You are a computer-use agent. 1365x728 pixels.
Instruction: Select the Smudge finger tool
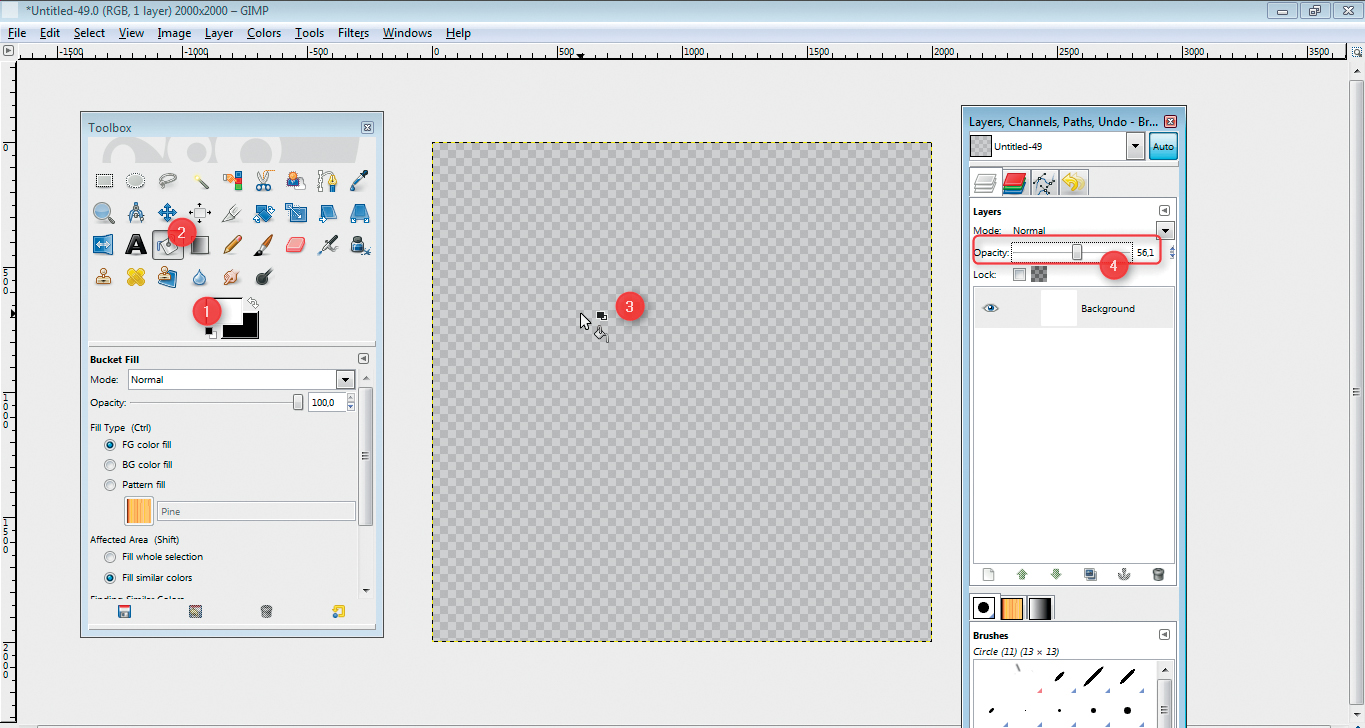(x=232, y=277)
